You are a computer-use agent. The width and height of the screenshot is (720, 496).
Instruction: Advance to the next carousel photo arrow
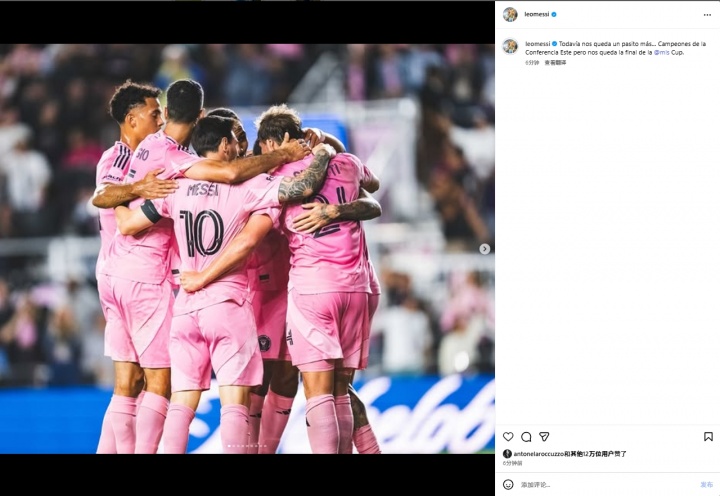[x=484, y=249]
